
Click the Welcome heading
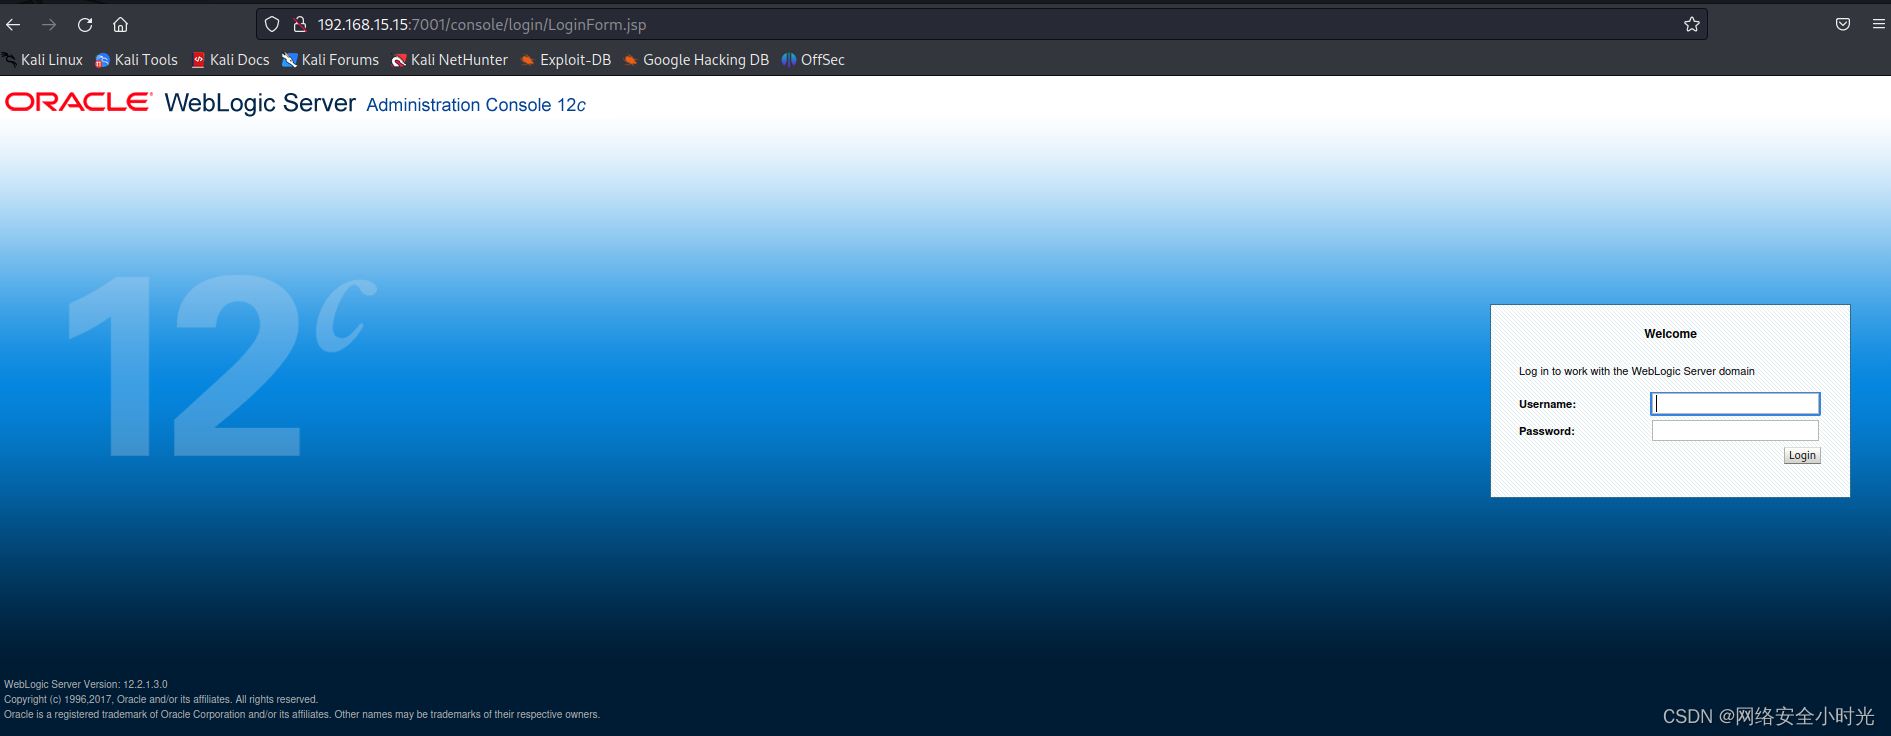click(1670, 334)
